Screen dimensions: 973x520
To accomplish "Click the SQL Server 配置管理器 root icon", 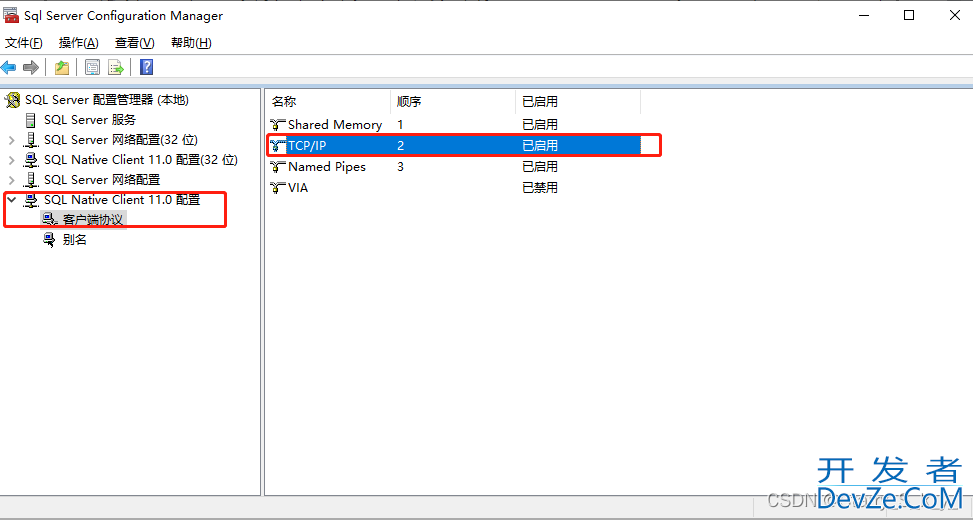I will pos(12,100).
